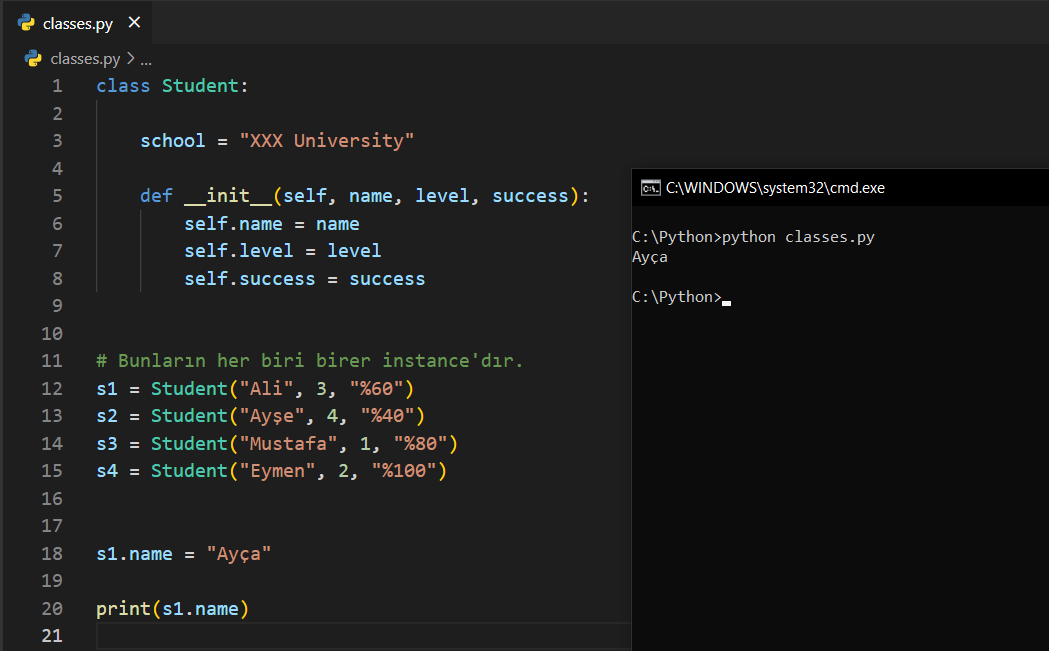The width and height of the screenshot is (1049, 651).
Task: Expand the breadcrumb ellipsis symbol list
Action: pos(146,59)
